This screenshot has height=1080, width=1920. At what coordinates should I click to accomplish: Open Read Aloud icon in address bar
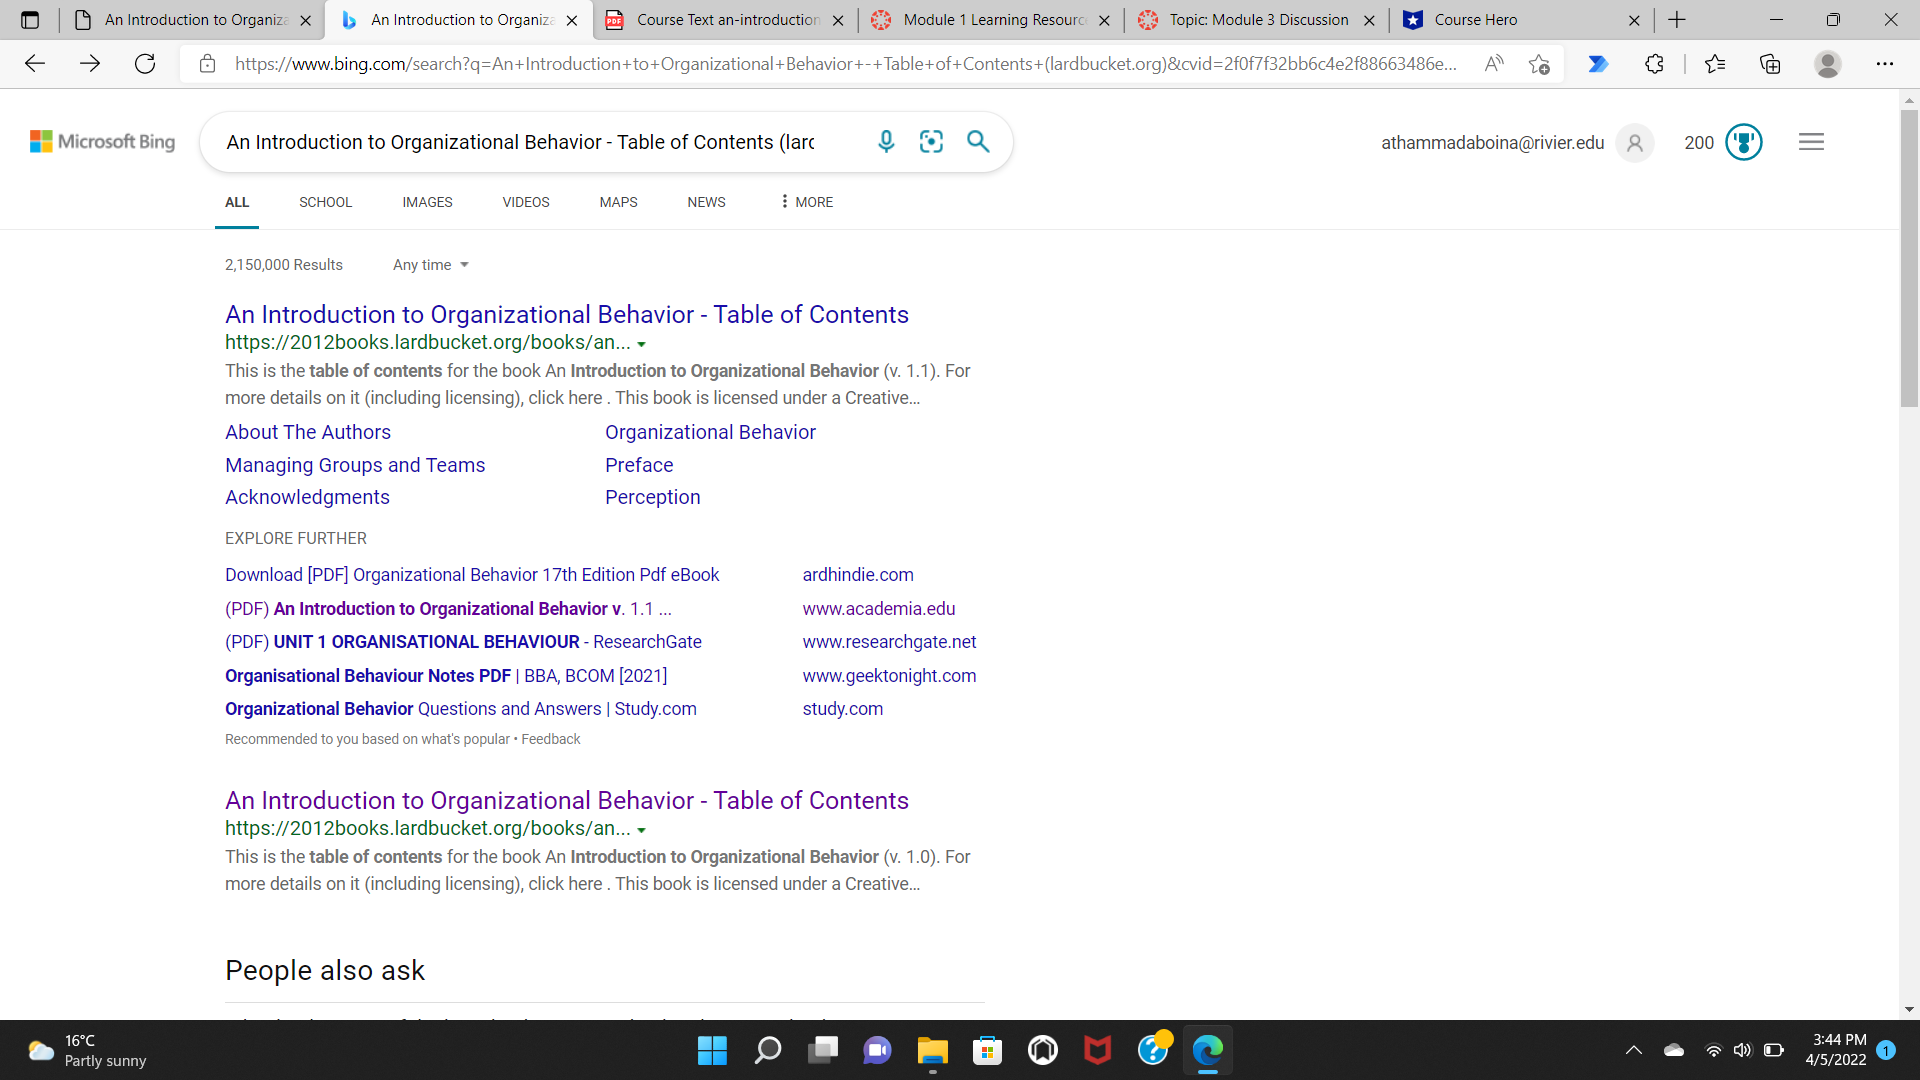[1494, 64]
